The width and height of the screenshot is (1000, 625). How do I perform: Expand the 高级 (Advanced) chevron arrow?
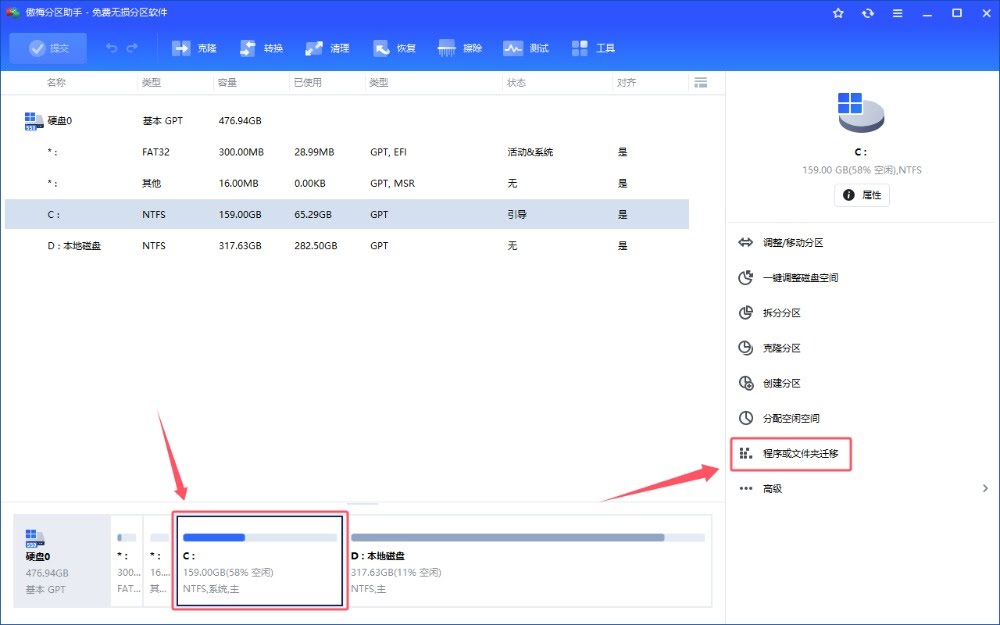coord(985,489)
